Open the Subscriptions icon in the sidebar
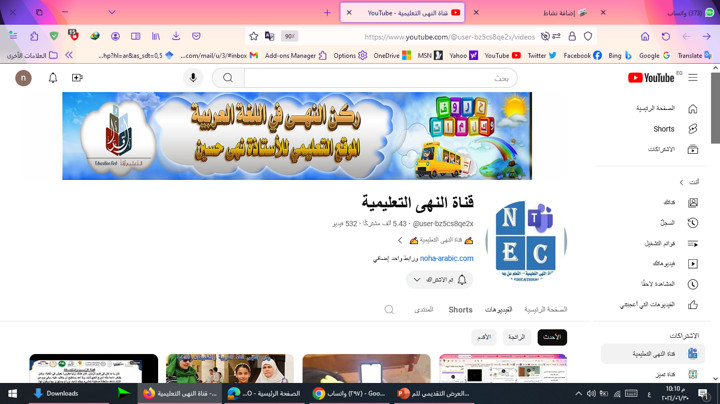Viewport: 720px width, 404px height. (692, 149)
